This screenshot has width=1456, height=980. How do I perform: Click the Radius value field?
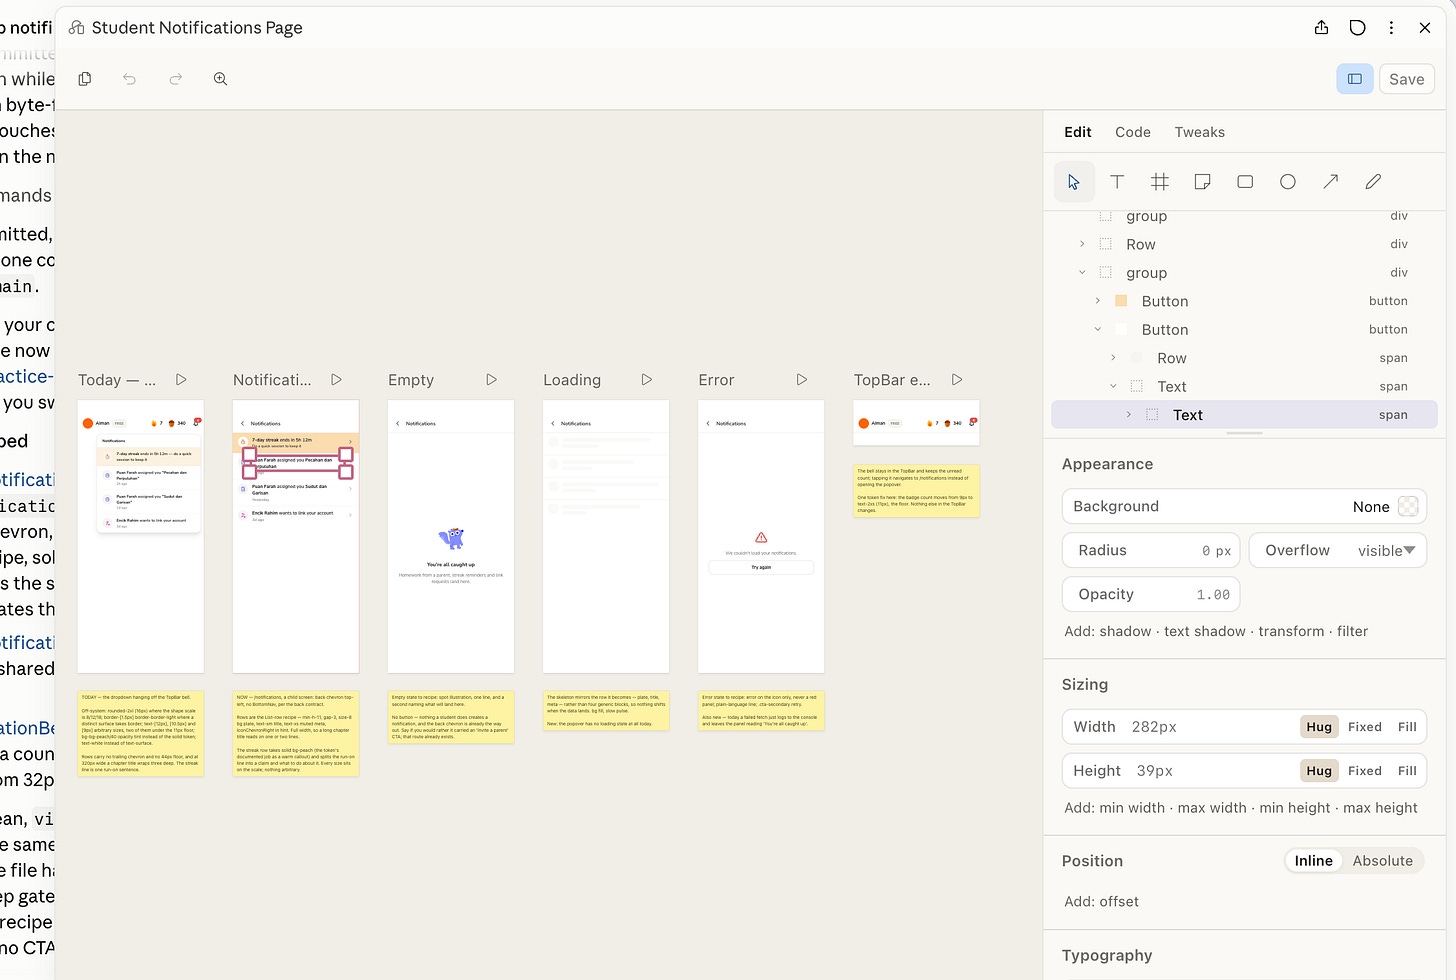pos(1151,550)
